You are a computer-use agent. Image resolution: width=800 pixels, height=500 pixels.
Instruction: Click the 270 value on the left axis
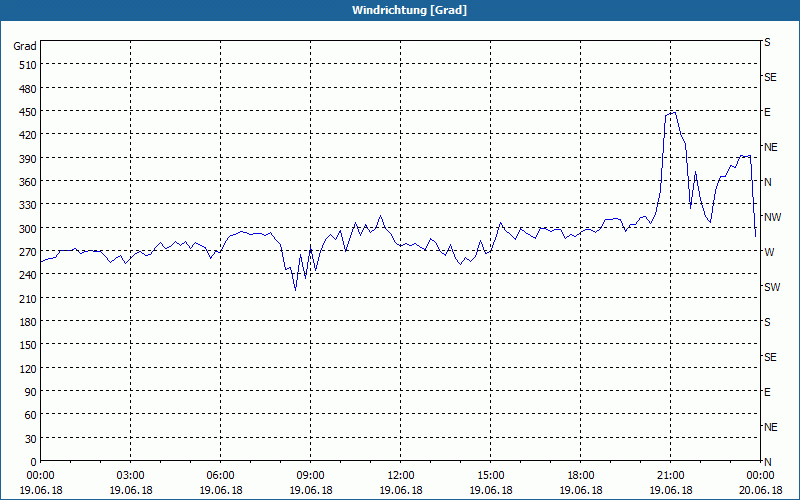[x=29, y=252]
